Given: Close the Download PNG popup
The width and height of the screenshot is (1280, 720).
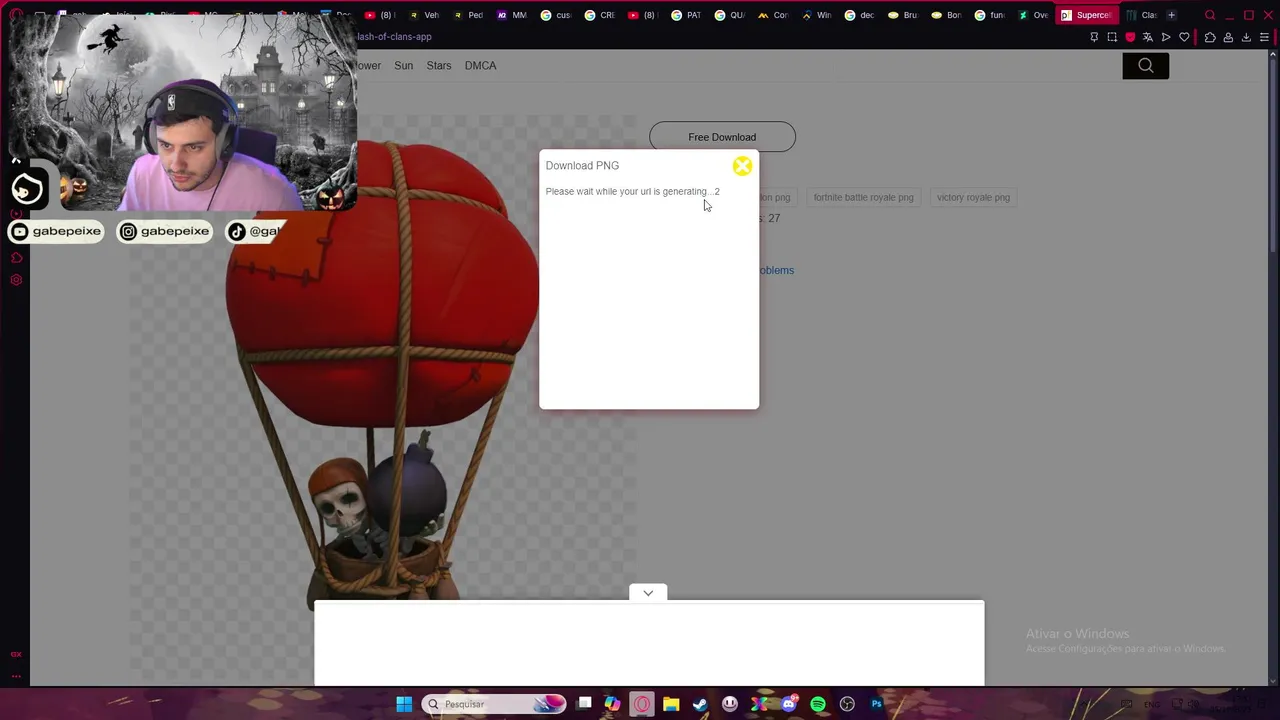Looking at the screenshot, I should [x=742, y=166].
